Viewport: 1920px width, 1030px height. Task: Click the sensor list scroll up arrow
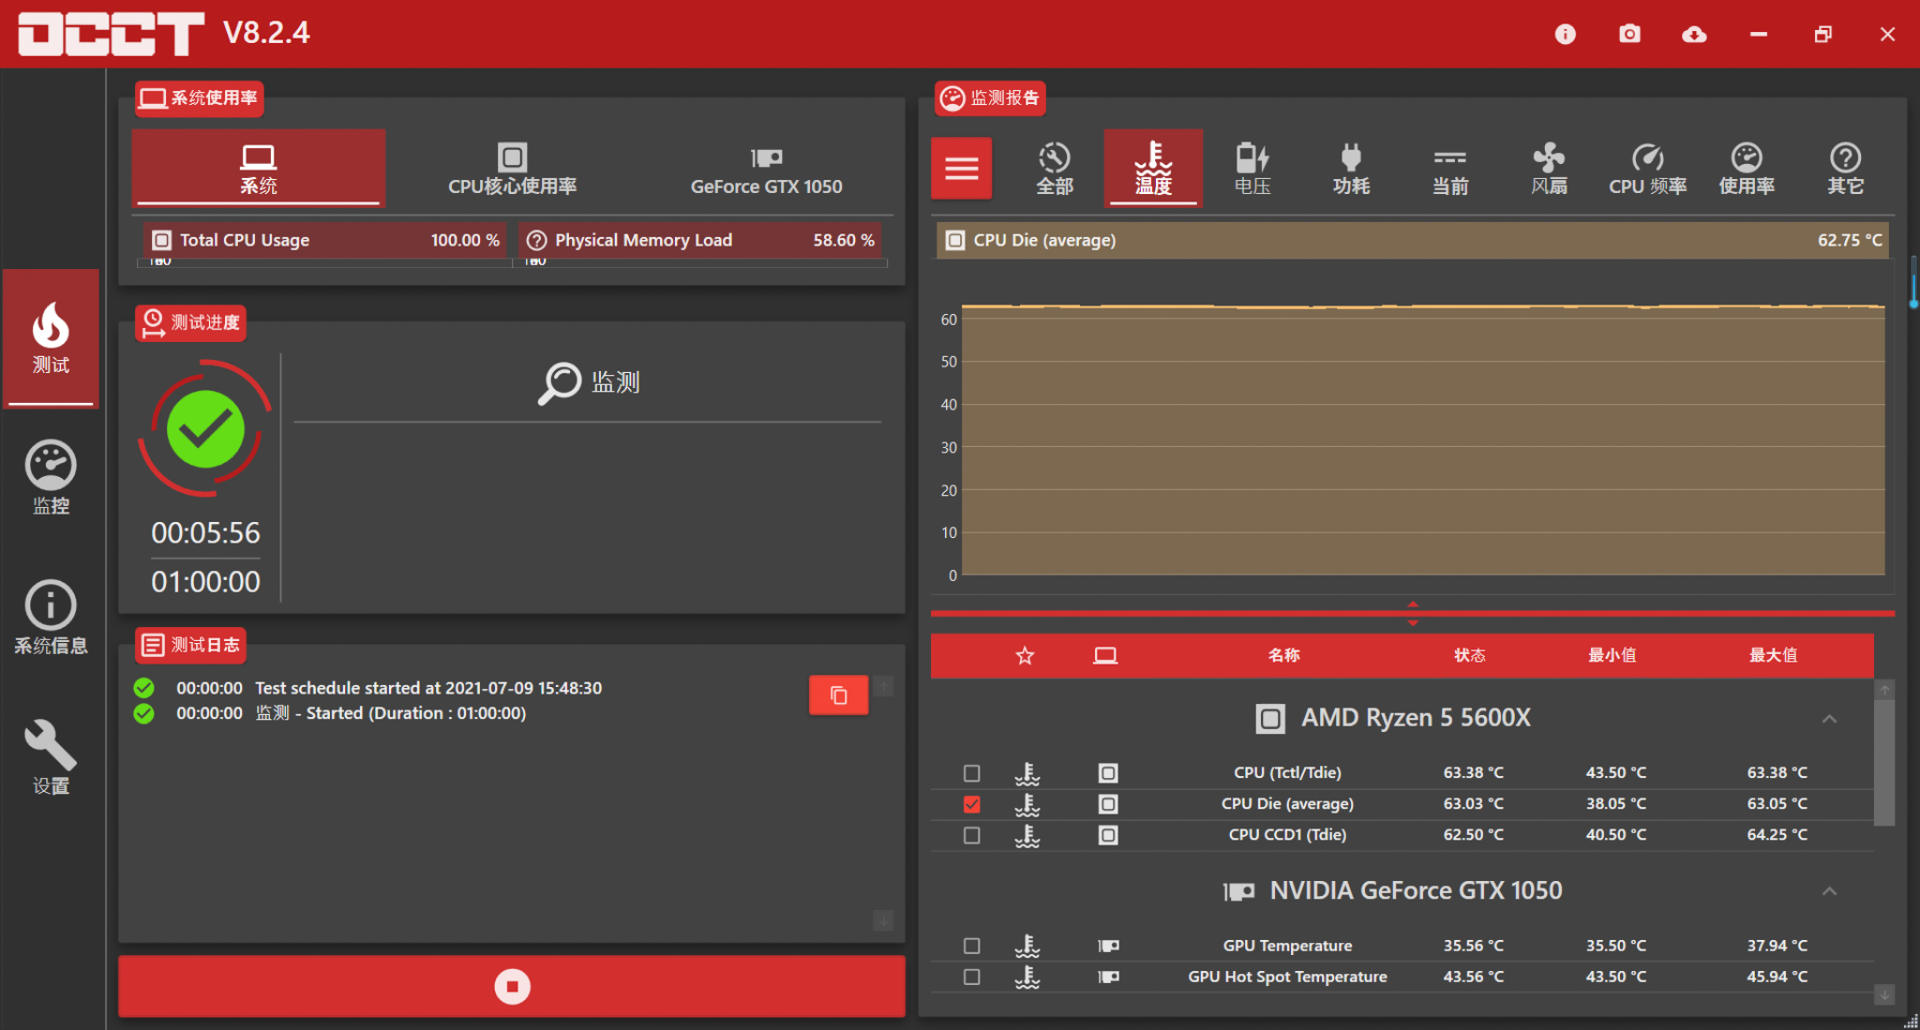[1884, 689]
